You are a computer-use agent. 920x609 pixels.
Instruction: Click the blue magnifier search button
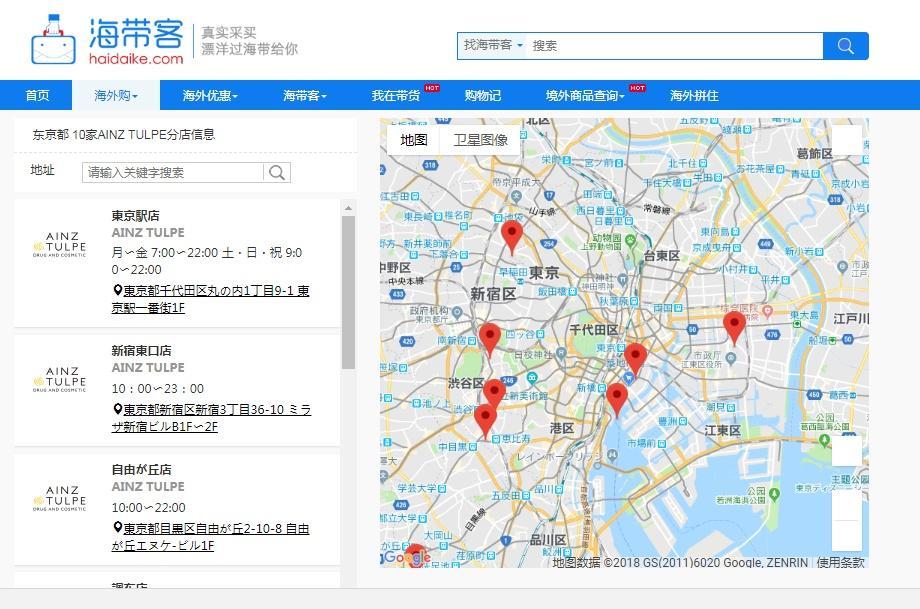tap(845, 46)
